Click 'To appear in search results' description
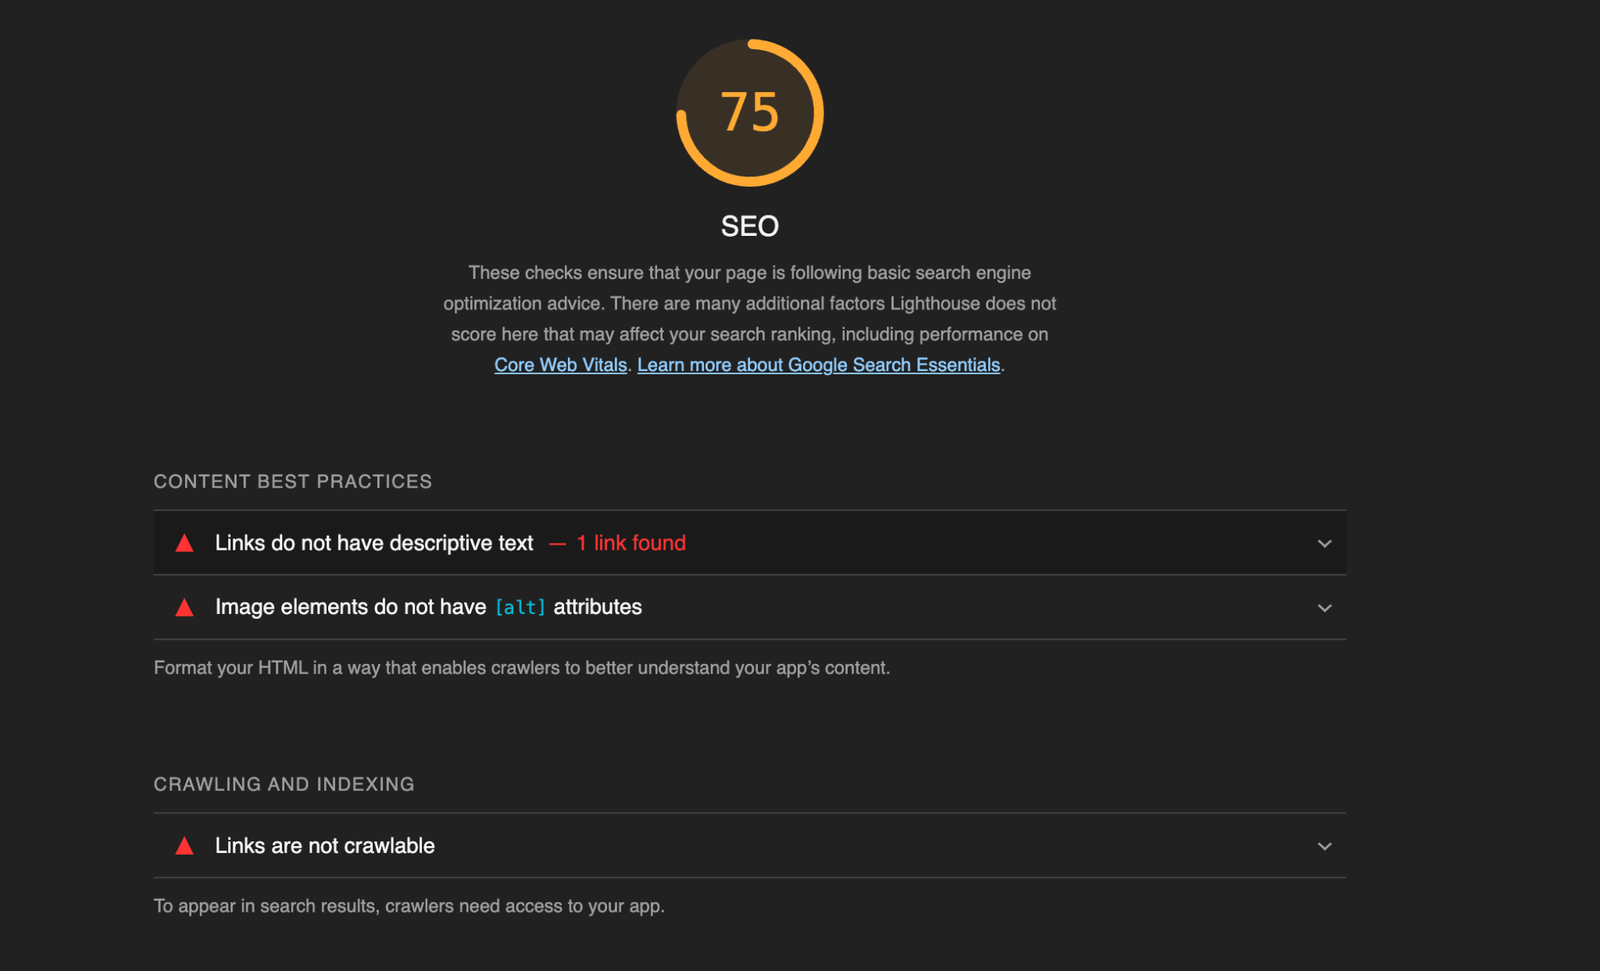Image resolution: width=1600 pixels, height=971 pixels. [409, 906]
